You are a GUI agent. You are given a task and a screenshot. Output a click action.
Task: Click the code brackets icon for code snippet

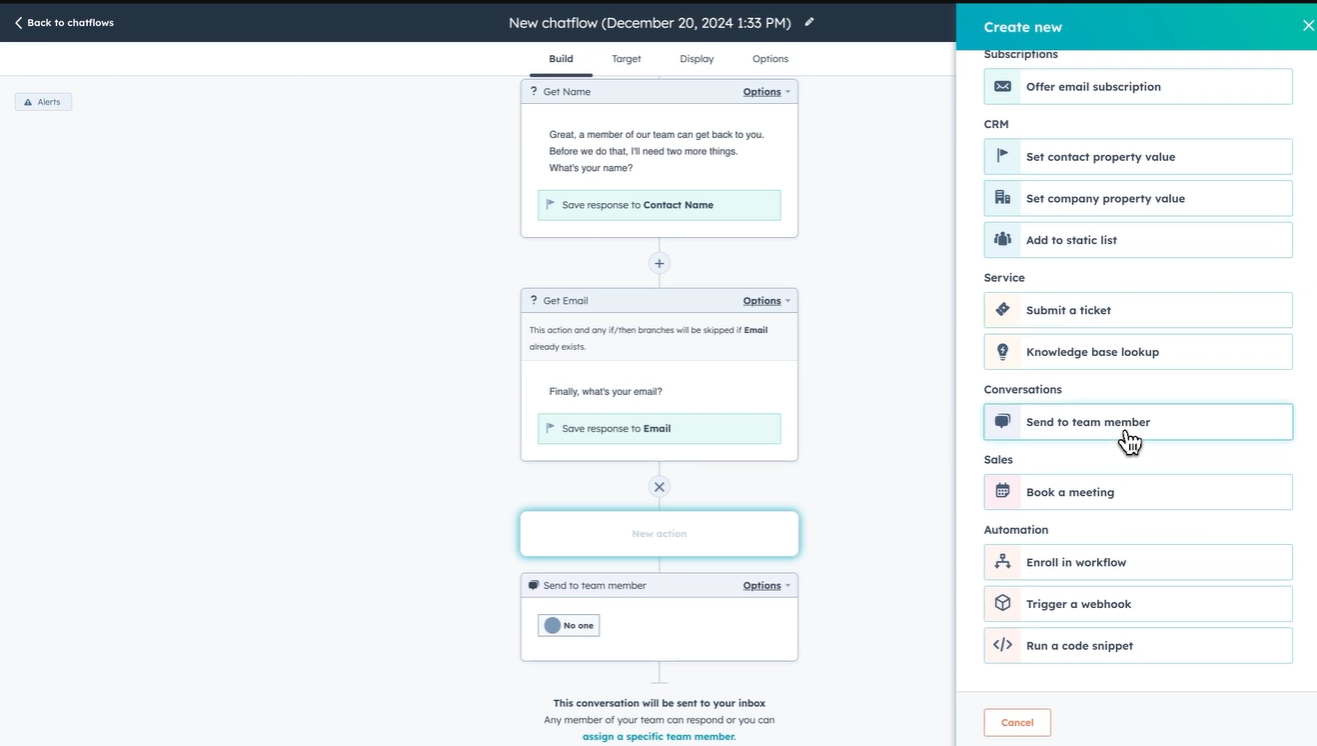point(1002,645)
